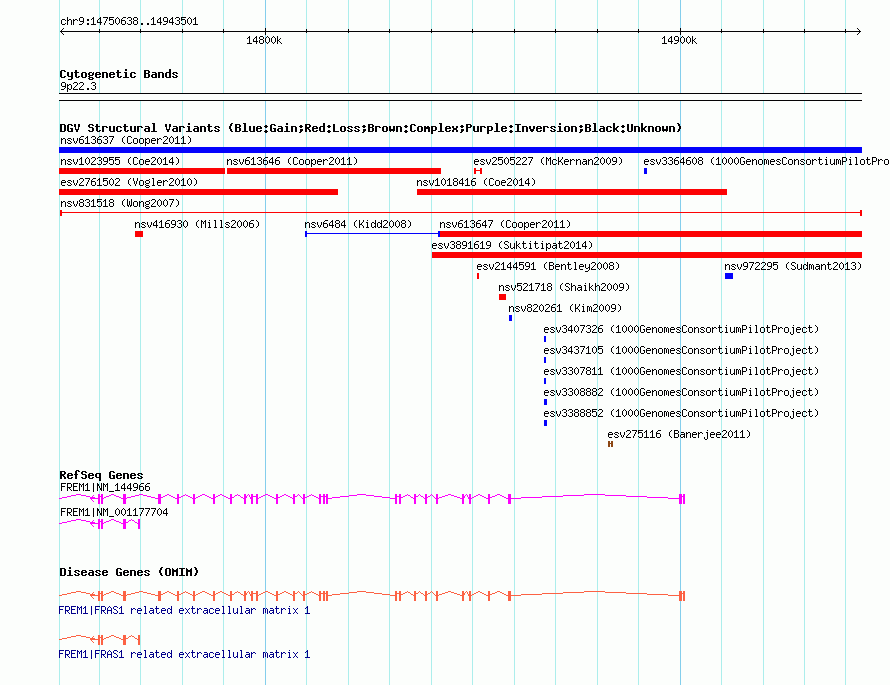This screenshot has width=890, height=685.
Task: Click the nsv6484 (Kidd2008) label
Action: tap(358, 224)
